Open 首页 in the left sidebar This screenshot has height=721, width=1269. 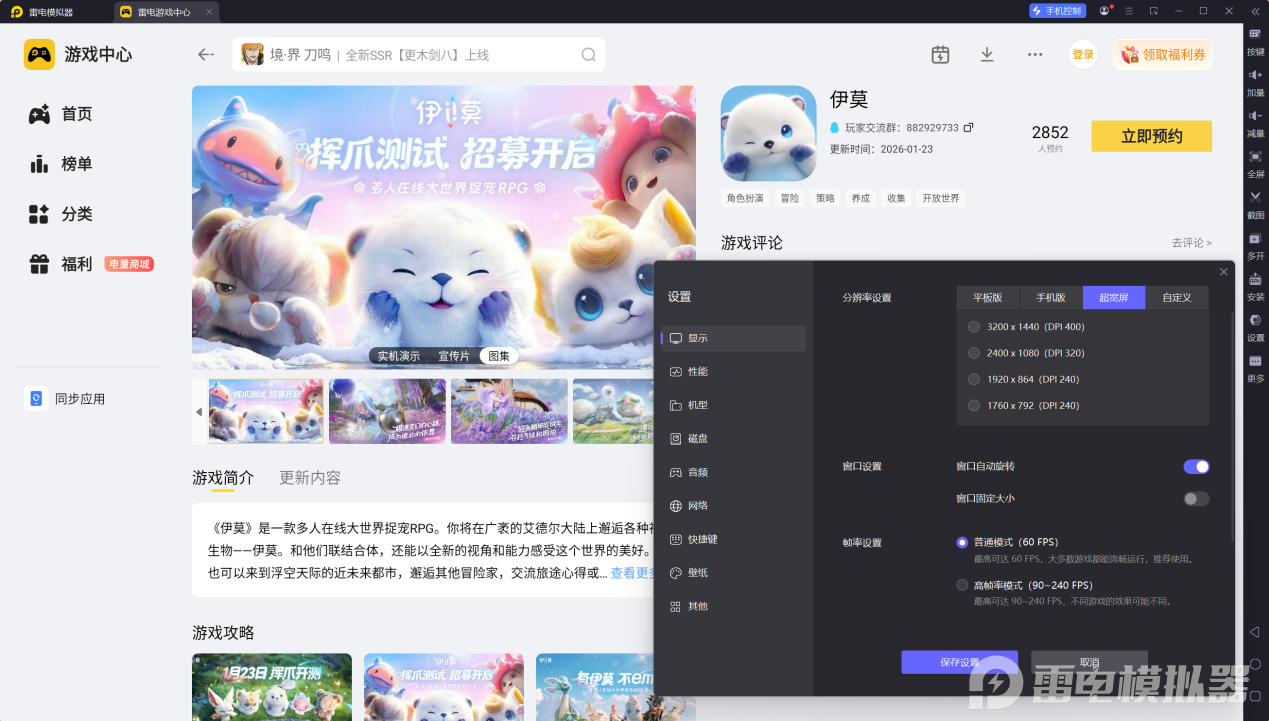[x=61, y=114]
